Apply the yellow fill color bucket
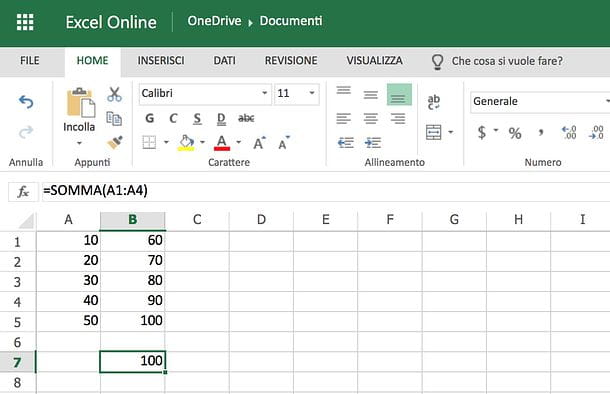Viewport: 610px width, 394px height. point(186,142)
